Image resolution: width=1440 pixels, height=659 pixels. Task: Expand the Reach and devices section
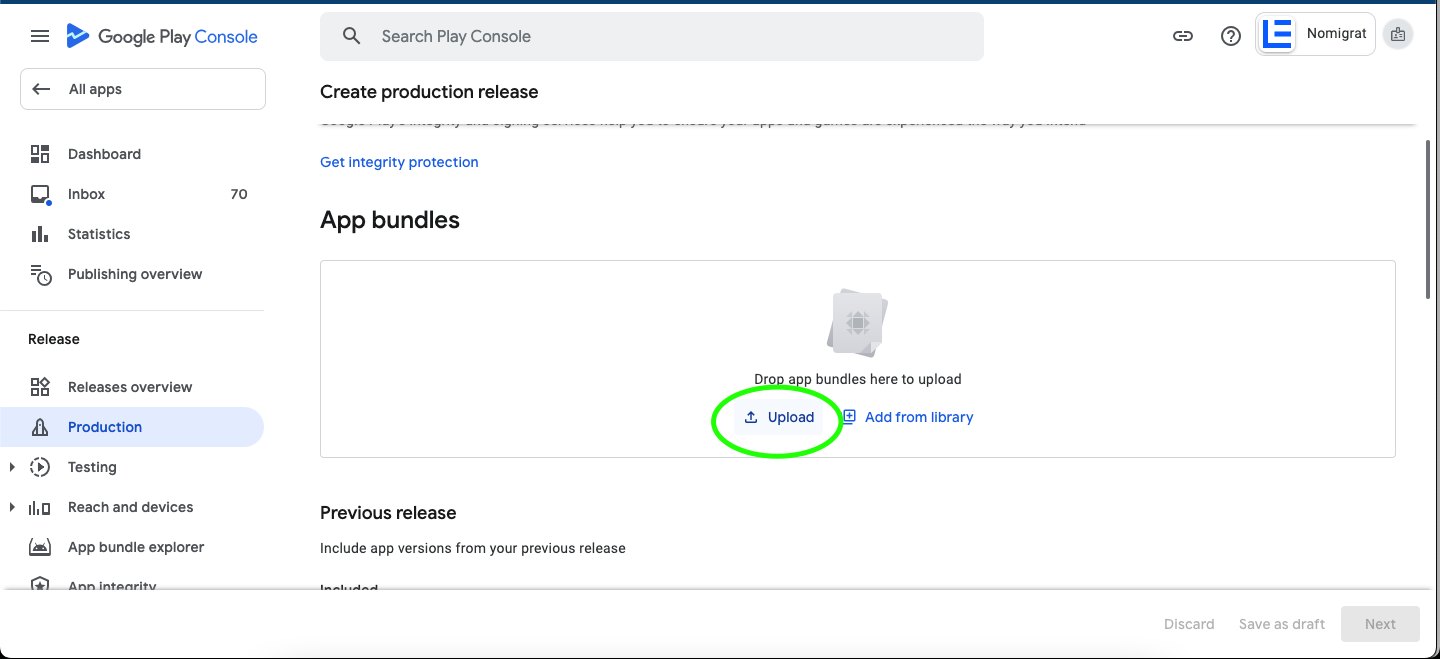click(12, 506)
